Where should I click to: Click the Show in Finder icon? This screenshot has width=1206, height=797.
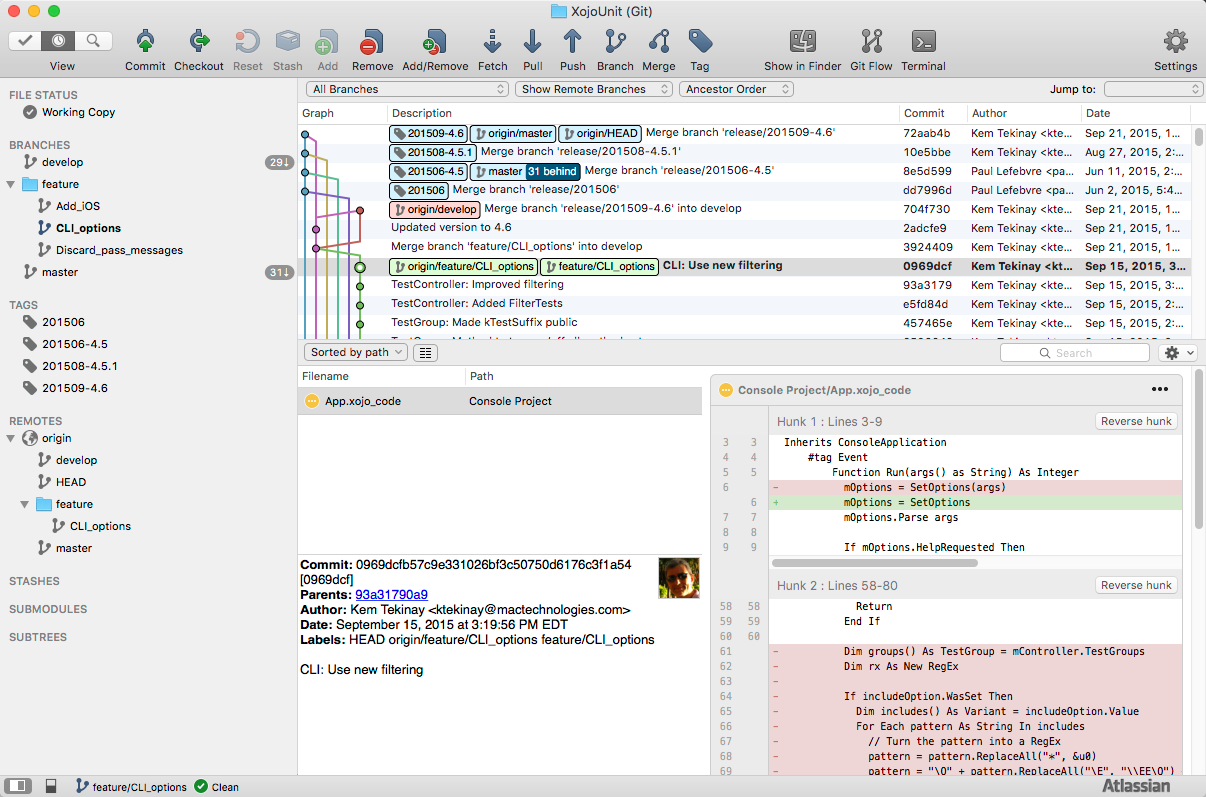802,41
